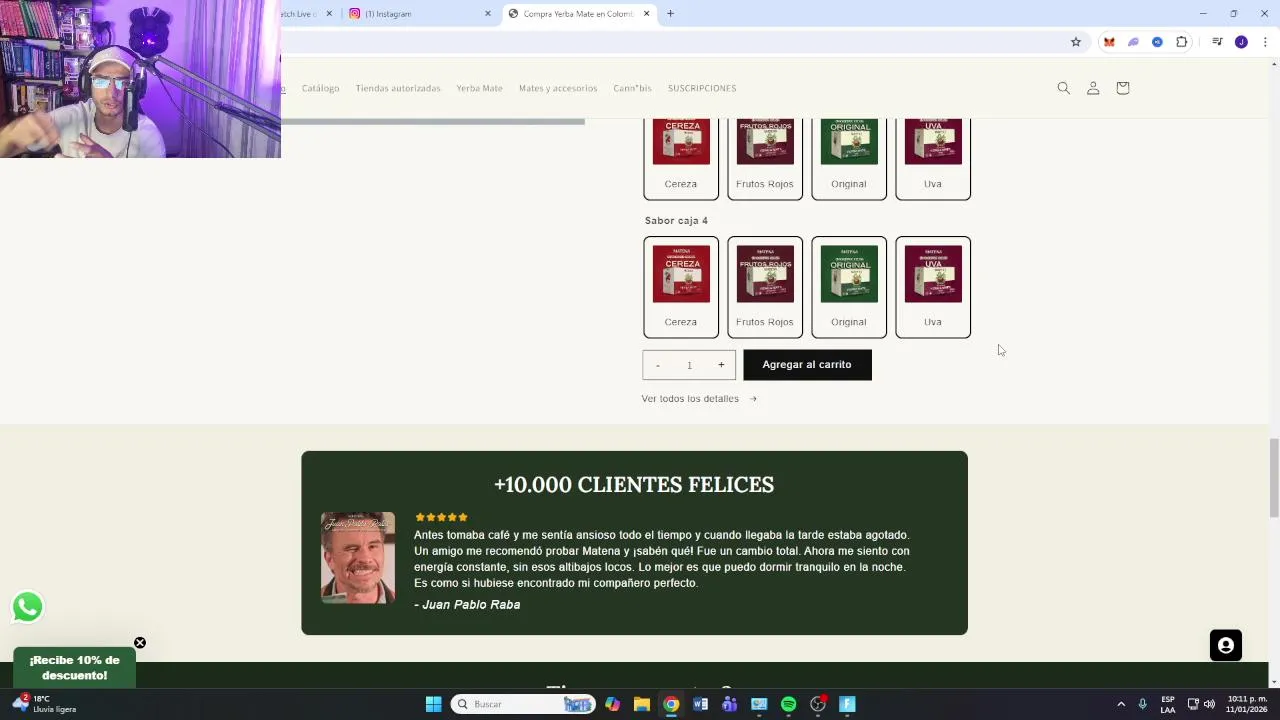Open the network and volume tray icons

[1200, 704]
